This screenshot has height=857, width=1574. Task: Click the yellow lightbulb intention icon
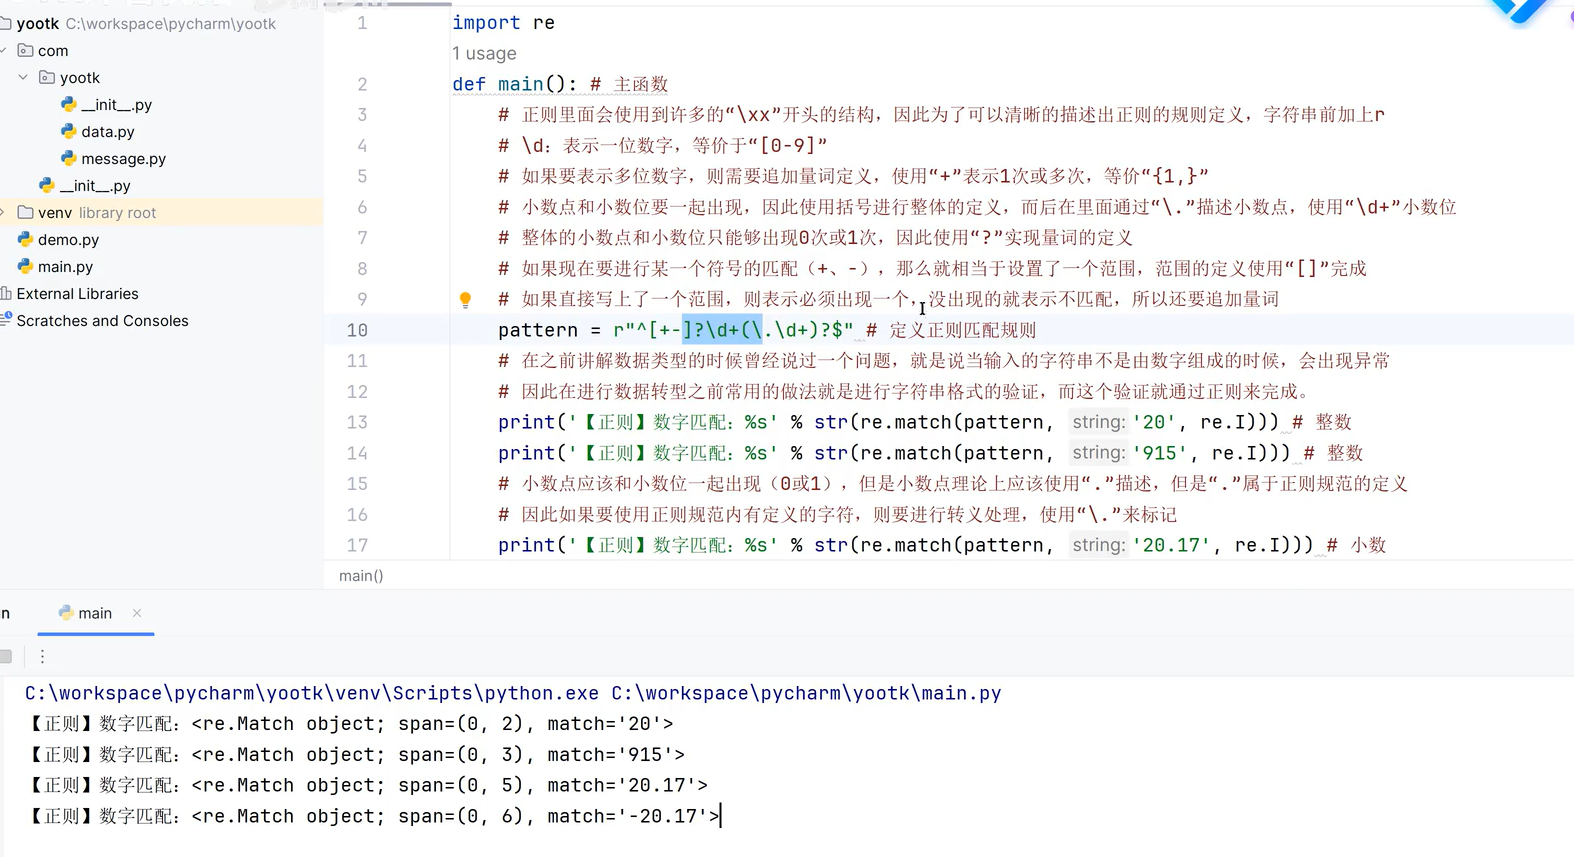tap(465, 299)
